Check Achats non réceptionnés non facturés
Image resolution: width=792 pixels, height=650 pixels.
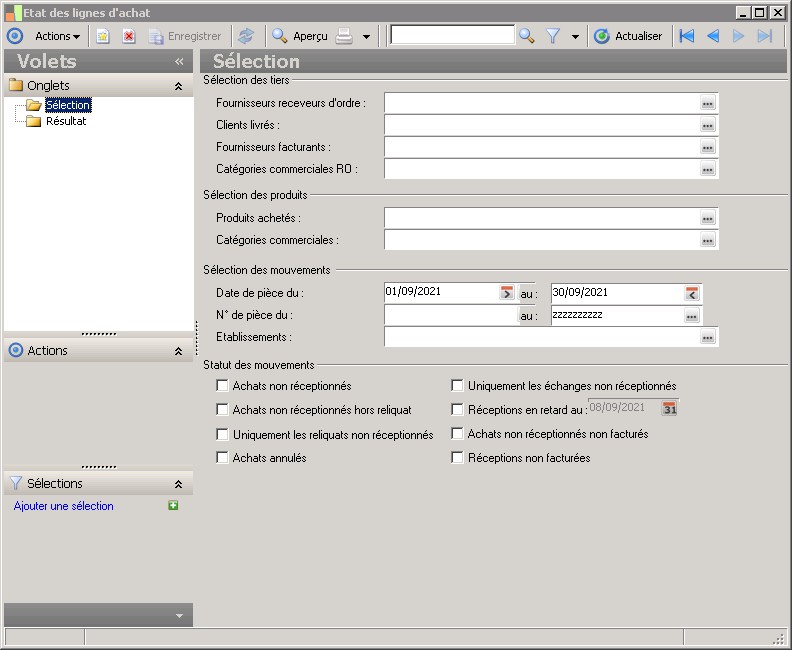pos(457,433)
